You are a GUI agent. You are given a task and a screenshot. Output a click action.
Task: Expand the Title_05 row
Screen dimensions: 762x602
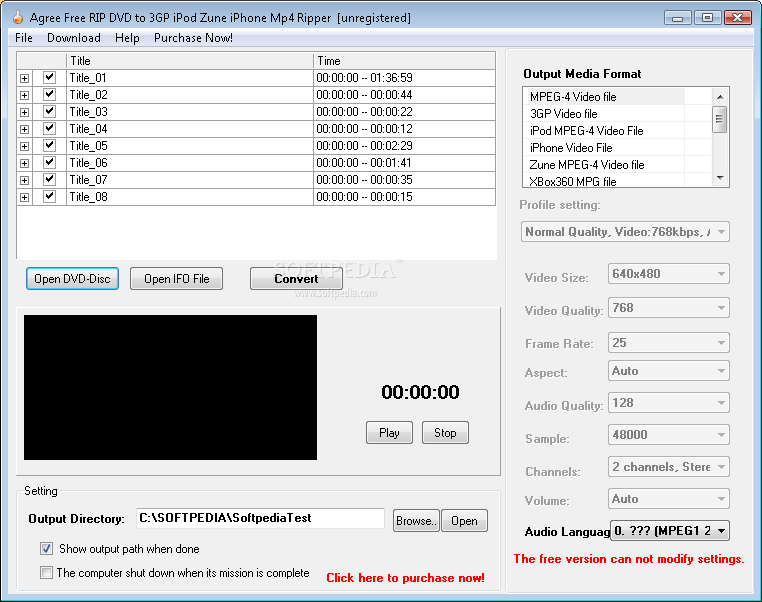click(24, 146)
